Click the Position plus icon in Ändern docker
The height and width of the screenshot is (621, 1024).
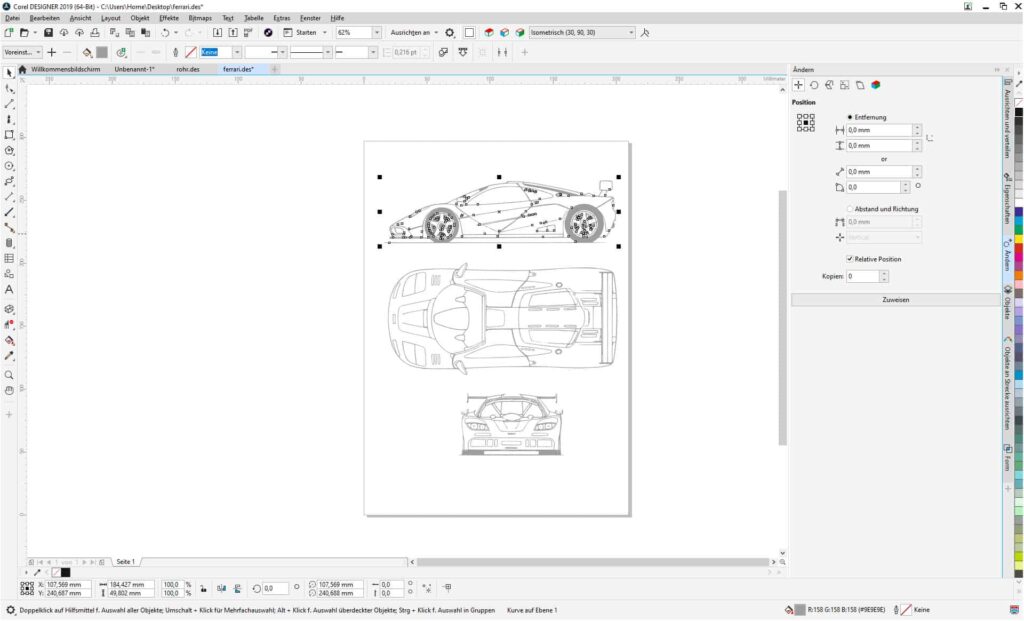pos(798,85)
